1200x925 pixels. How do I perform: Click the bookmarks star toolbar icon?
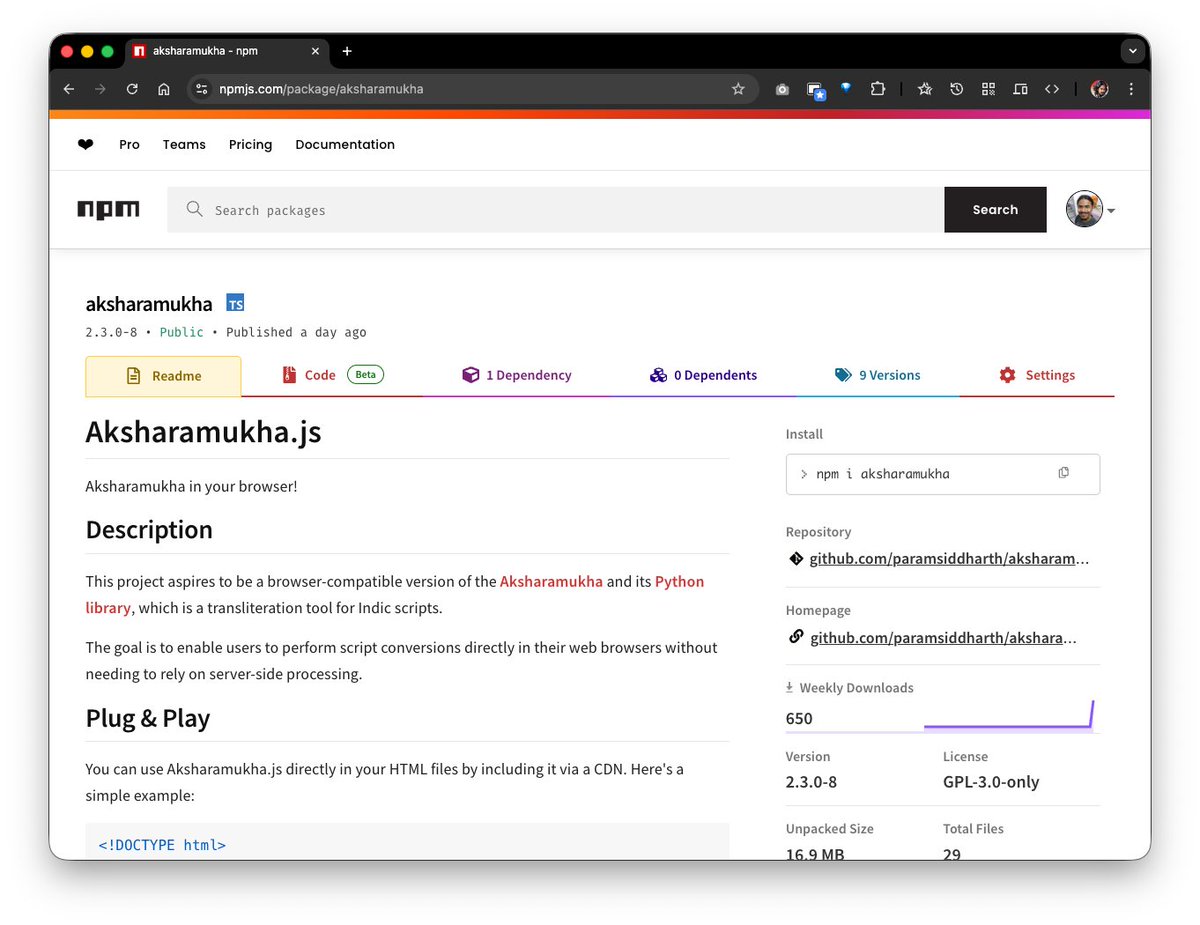pos(925,89)
